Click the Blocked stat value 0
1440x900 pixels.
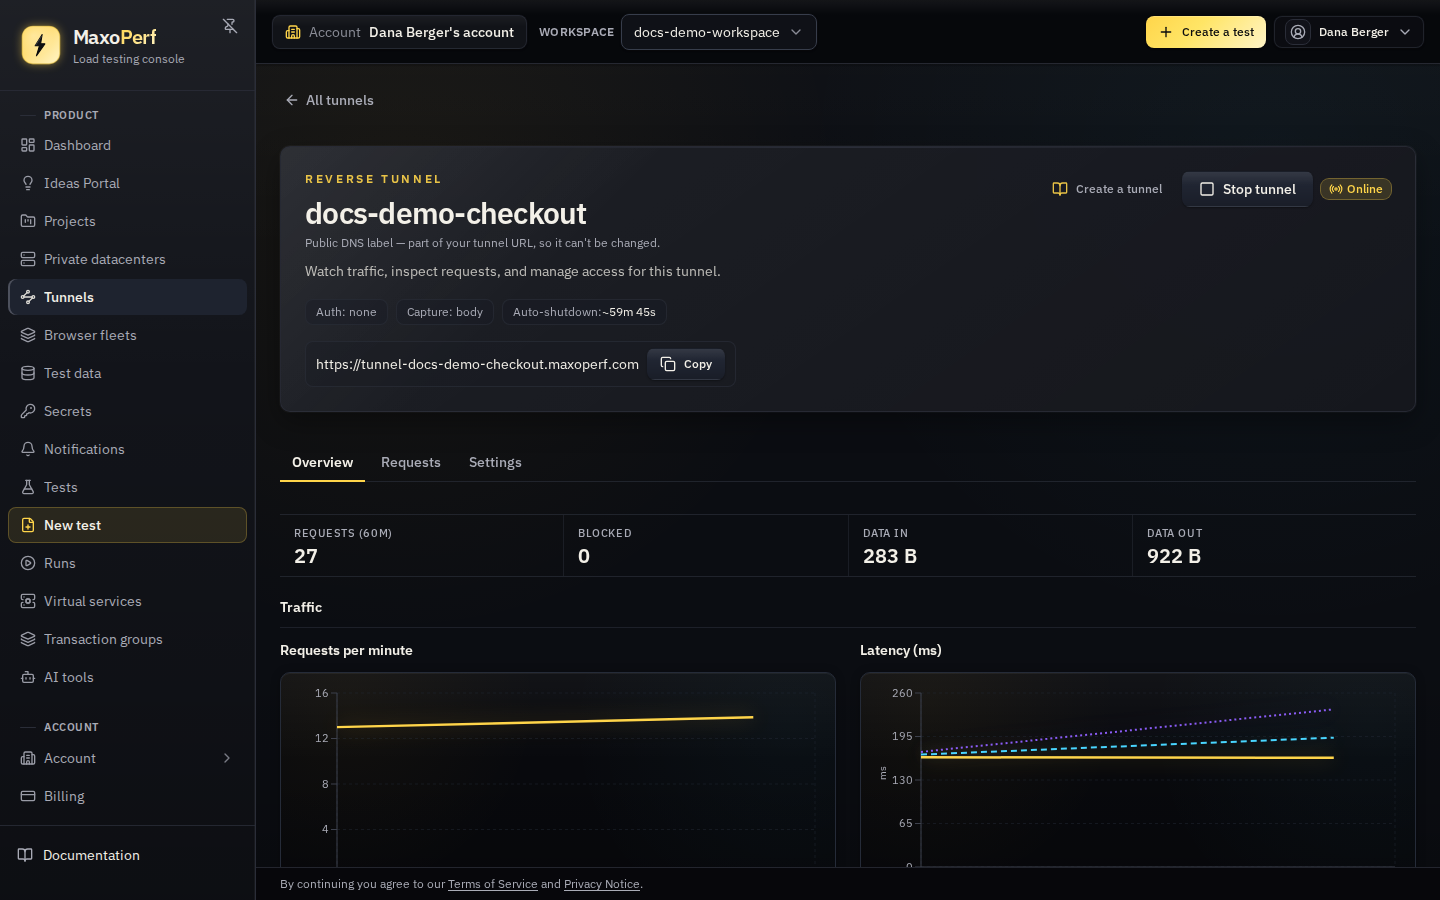584,556
